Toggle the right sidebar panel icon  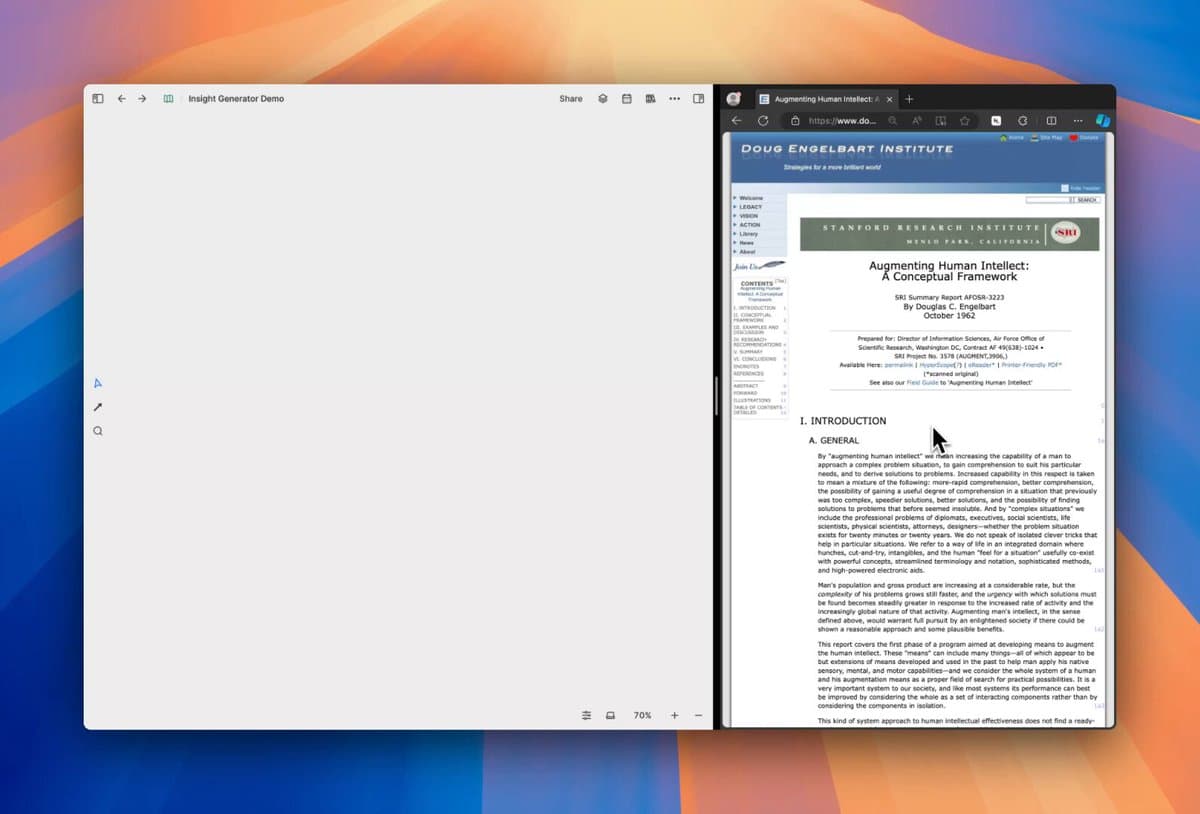click(x=699, y=99)
